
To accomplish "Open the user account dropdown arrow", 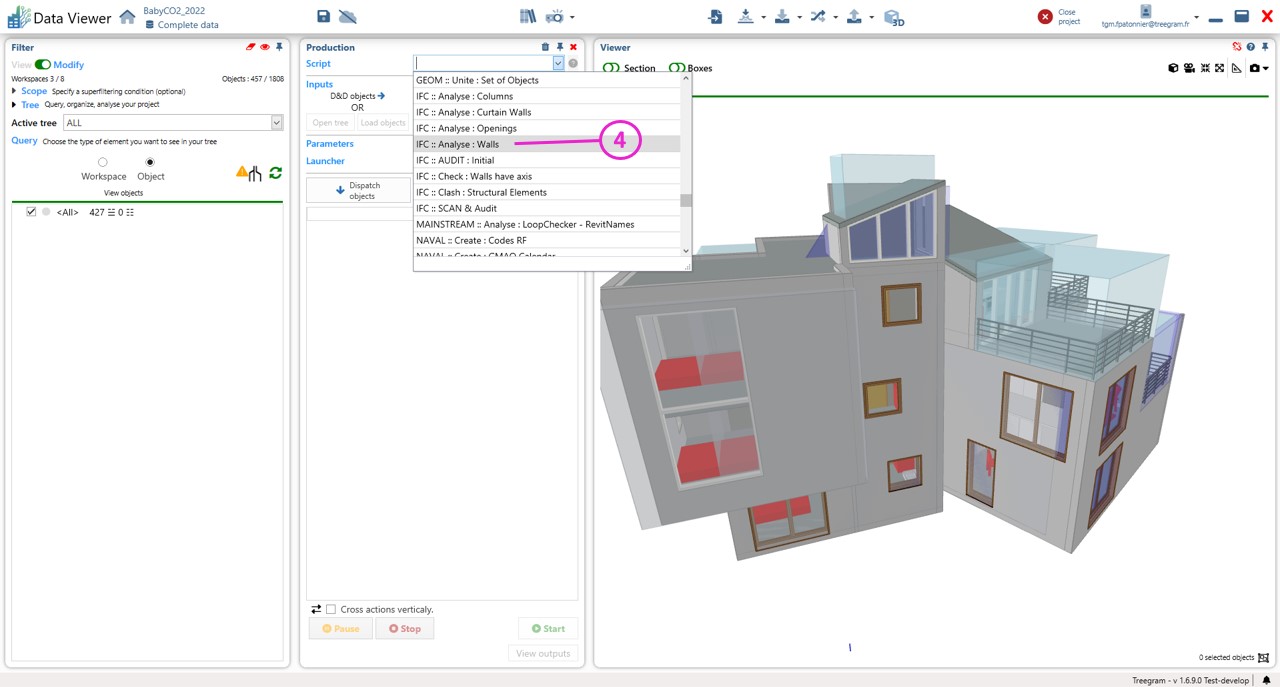I will click(1196, 17).
